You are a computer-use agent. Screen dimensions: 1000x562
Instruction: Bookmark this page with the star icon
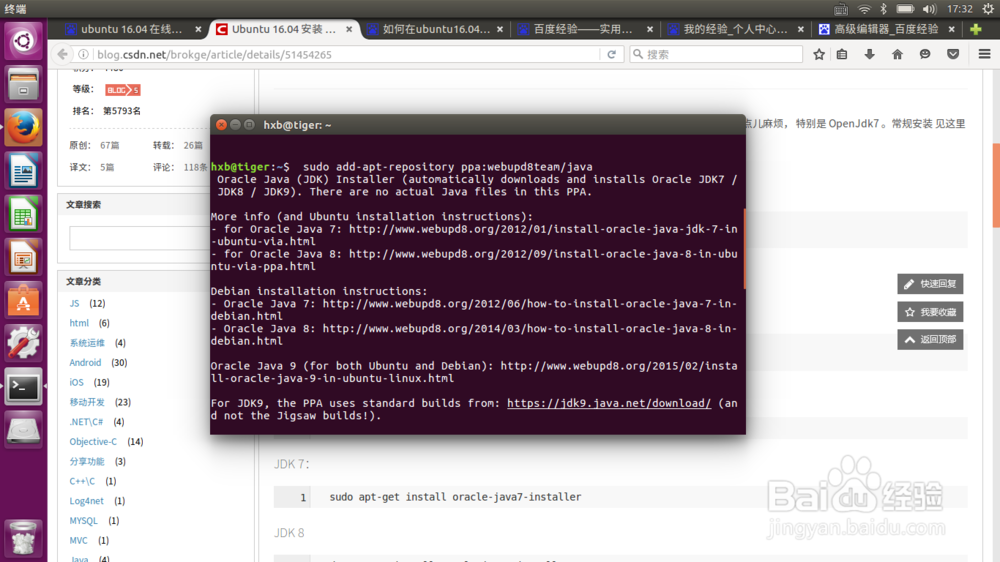coord(819,54)
